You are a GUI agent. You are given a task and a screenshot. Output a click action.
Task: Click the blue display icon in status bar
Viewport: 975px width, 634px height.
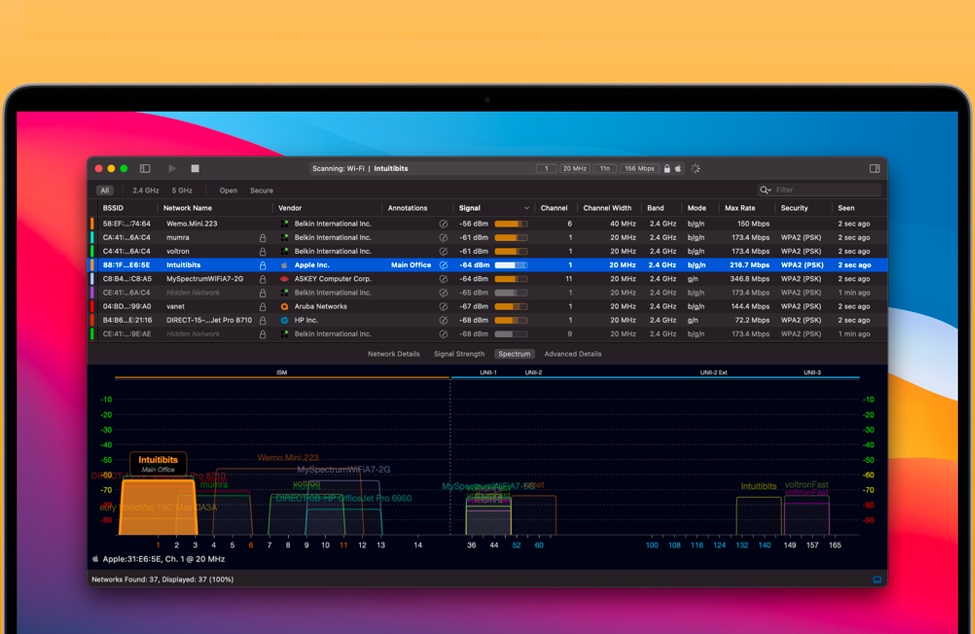click(x=877, y=580)
